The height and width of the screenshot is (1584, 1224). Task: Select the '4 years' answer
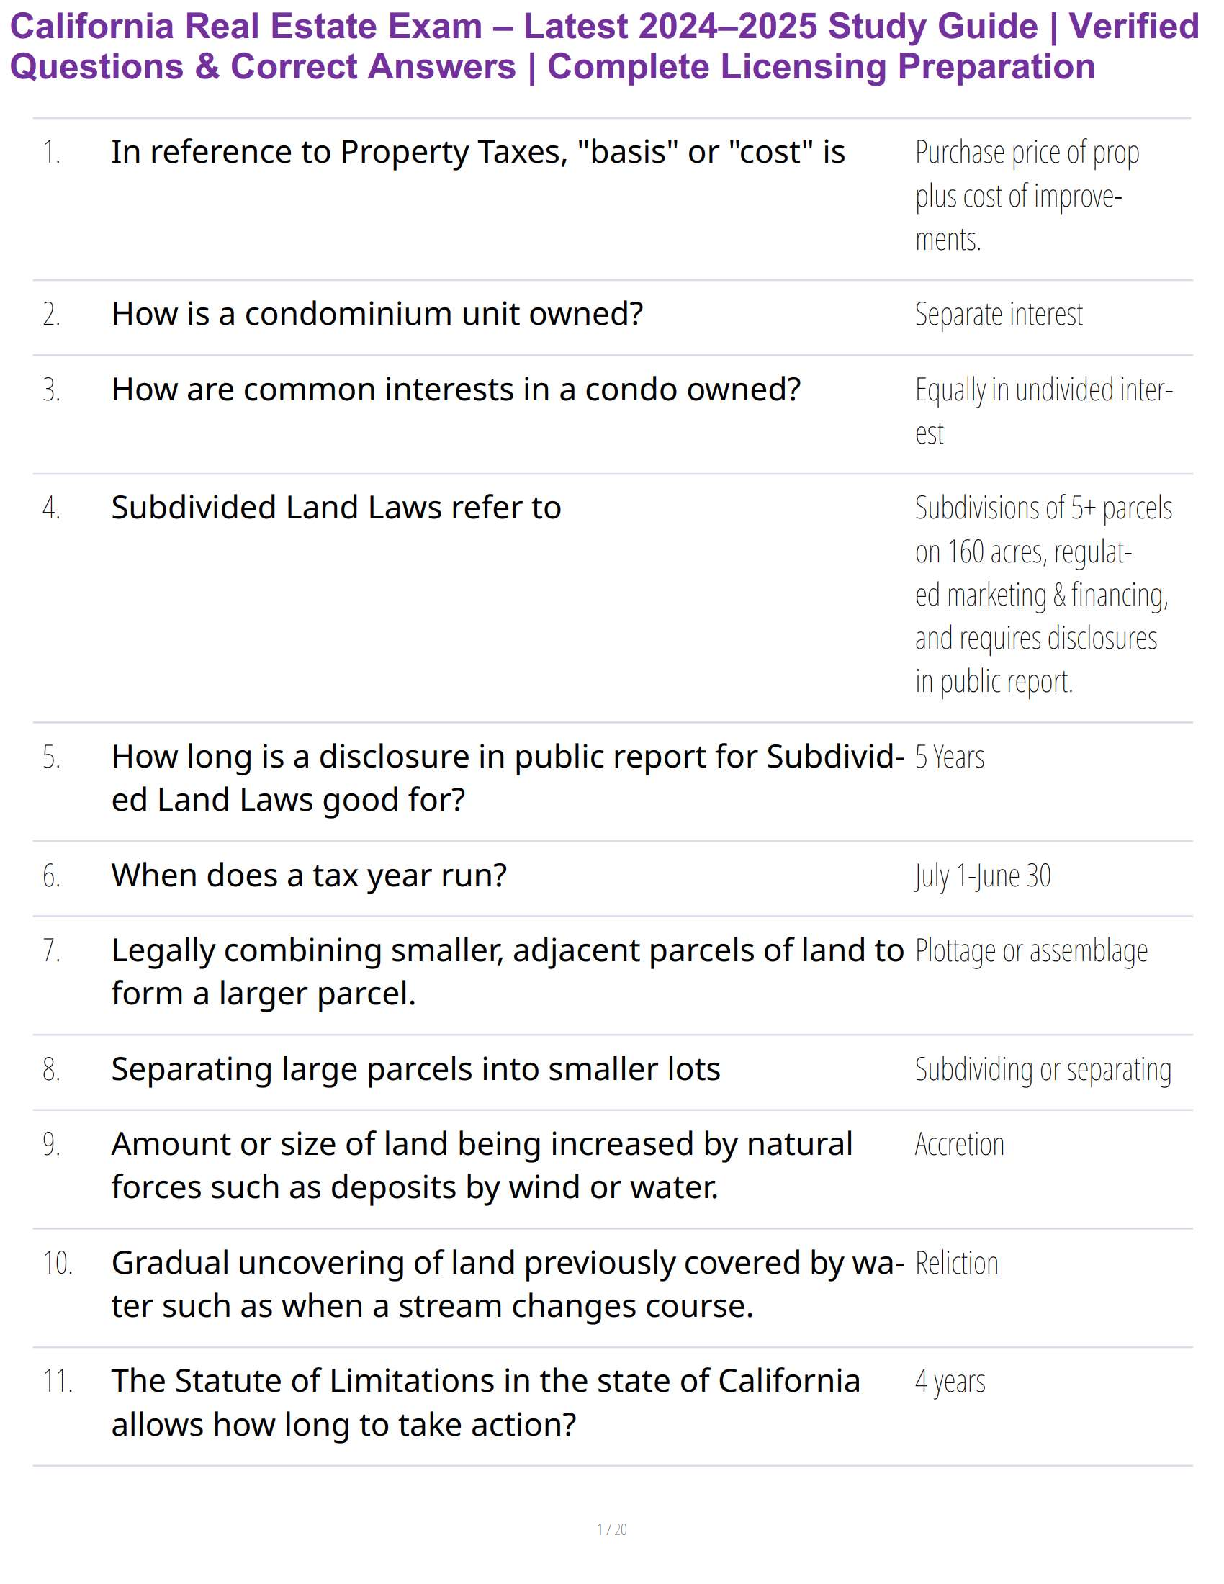949,1382
